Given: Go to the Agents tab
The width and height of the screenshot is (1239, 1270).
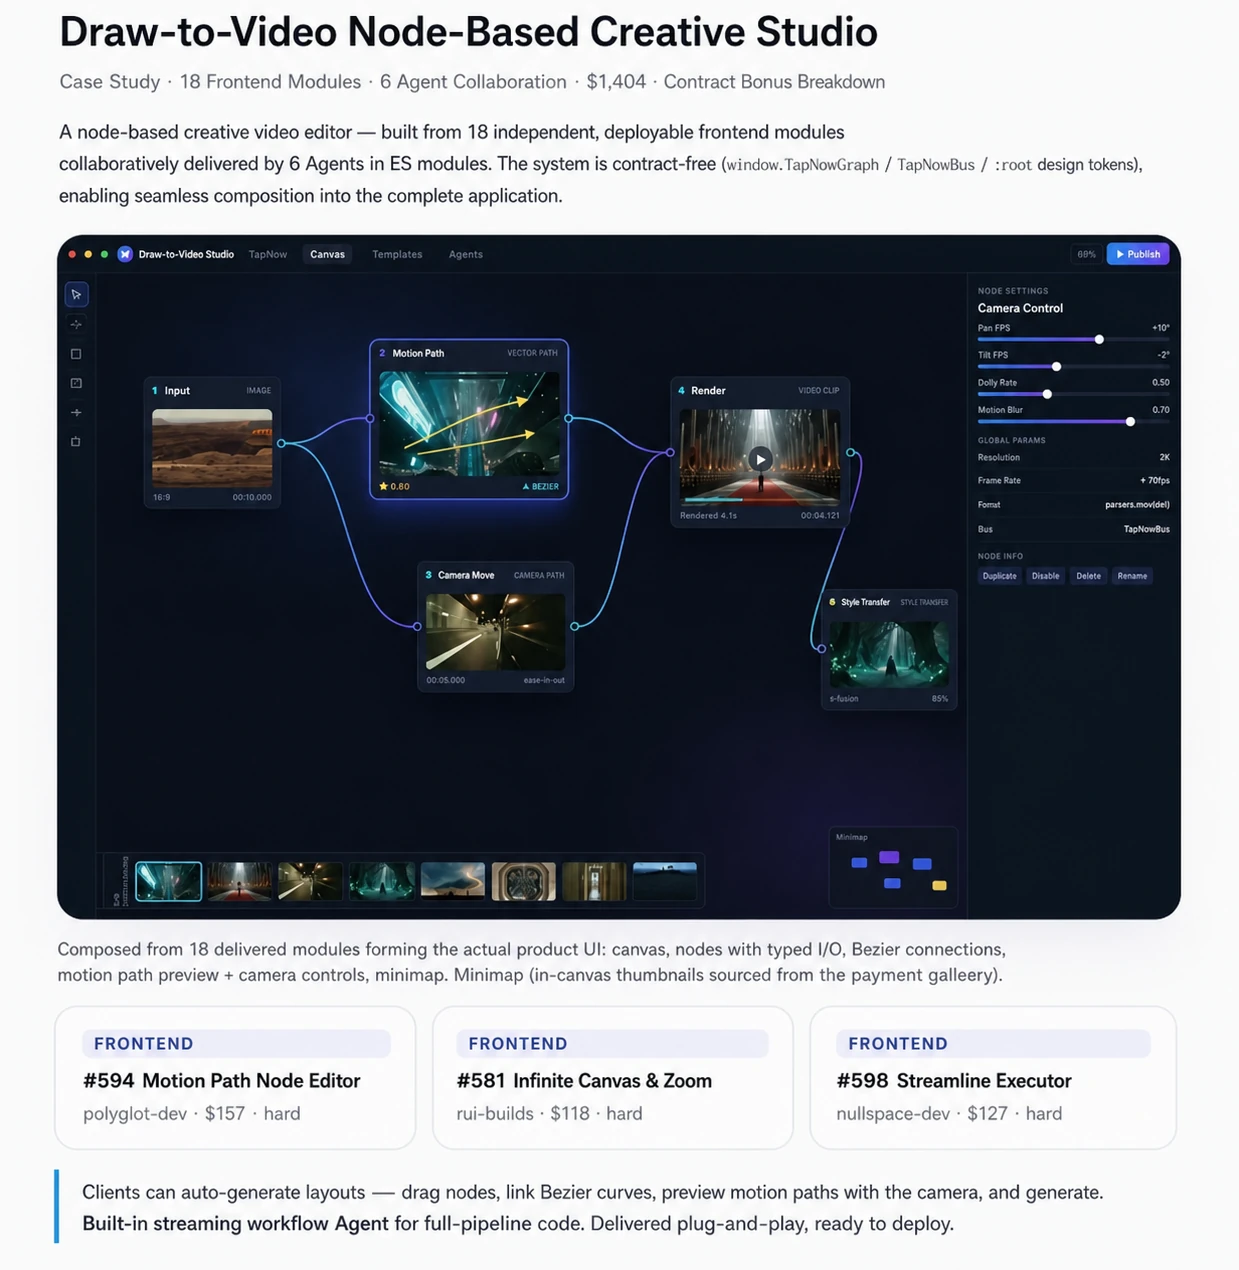Looking at the screenshot, I should pos(466,254).
